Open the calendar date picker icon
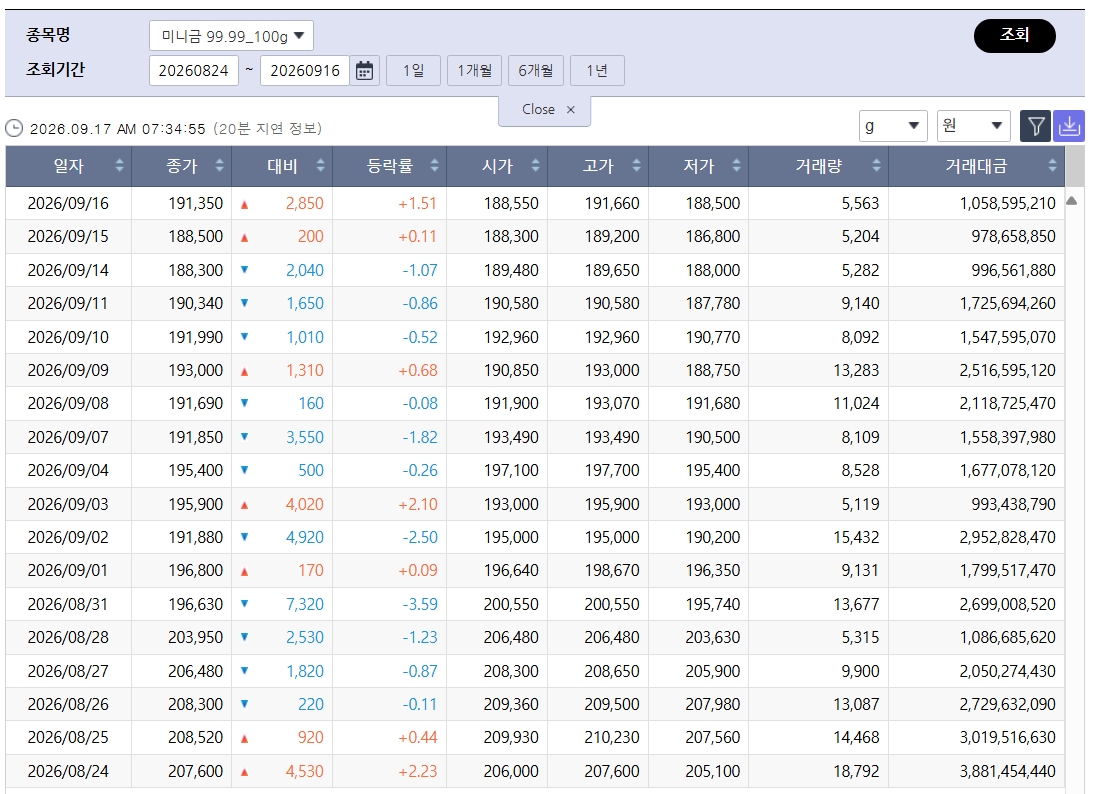The image size is (1093, 794). 365,70
